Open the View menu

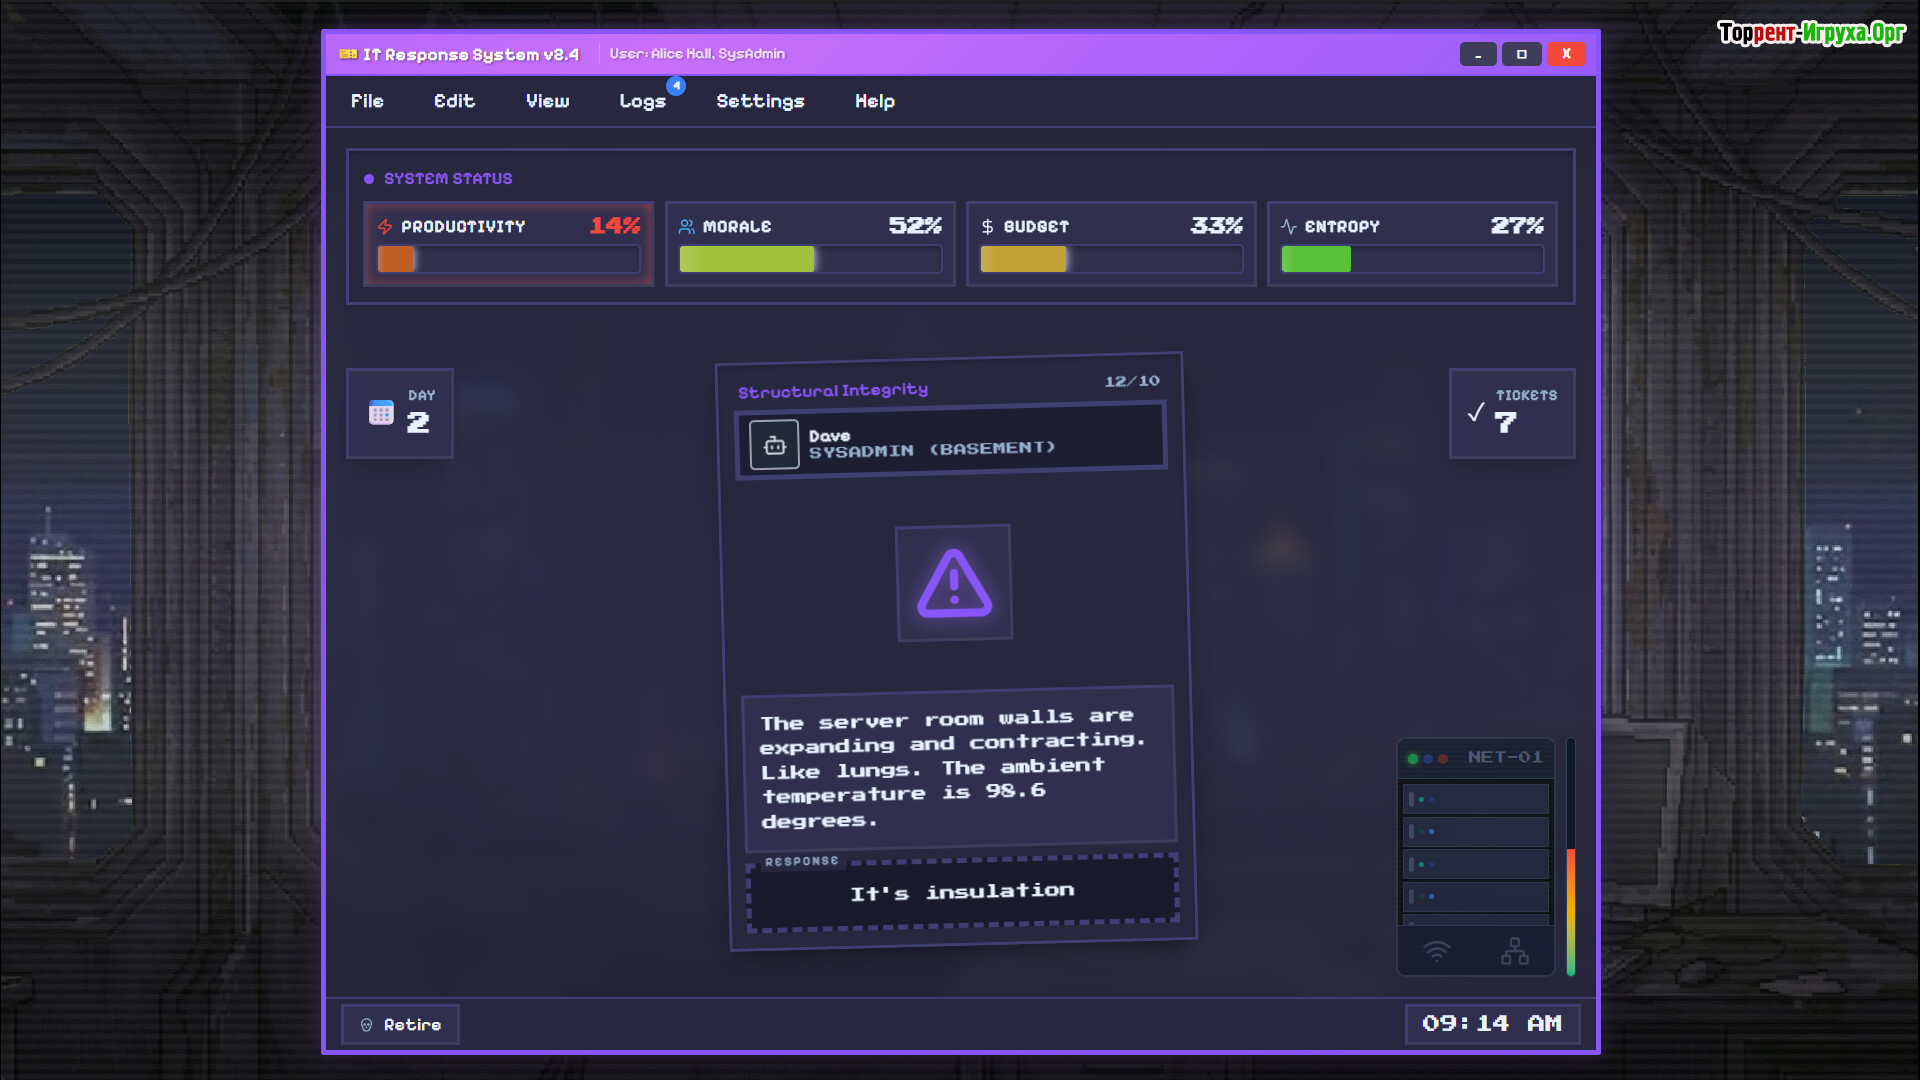(x=547, y=101)
